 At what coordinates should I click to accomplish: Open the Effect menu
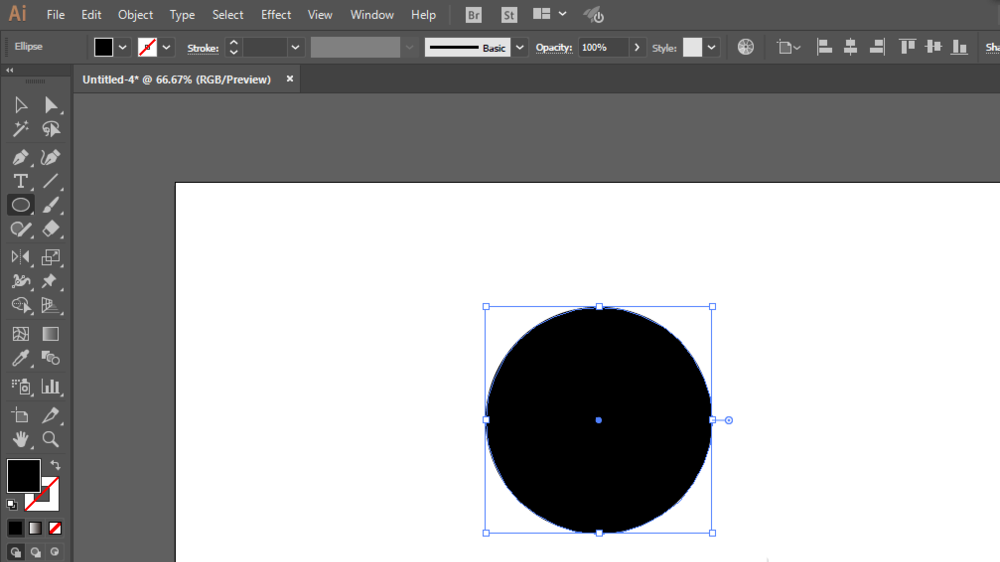[276, 15]
